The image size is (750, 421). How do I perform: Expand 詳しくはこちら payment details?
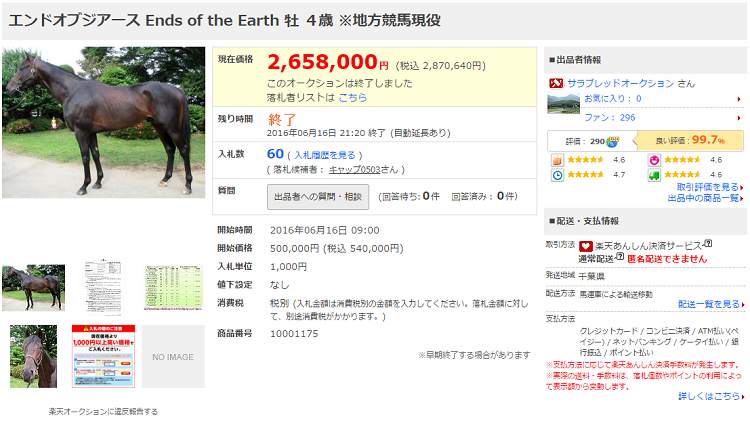pos(709,396)
